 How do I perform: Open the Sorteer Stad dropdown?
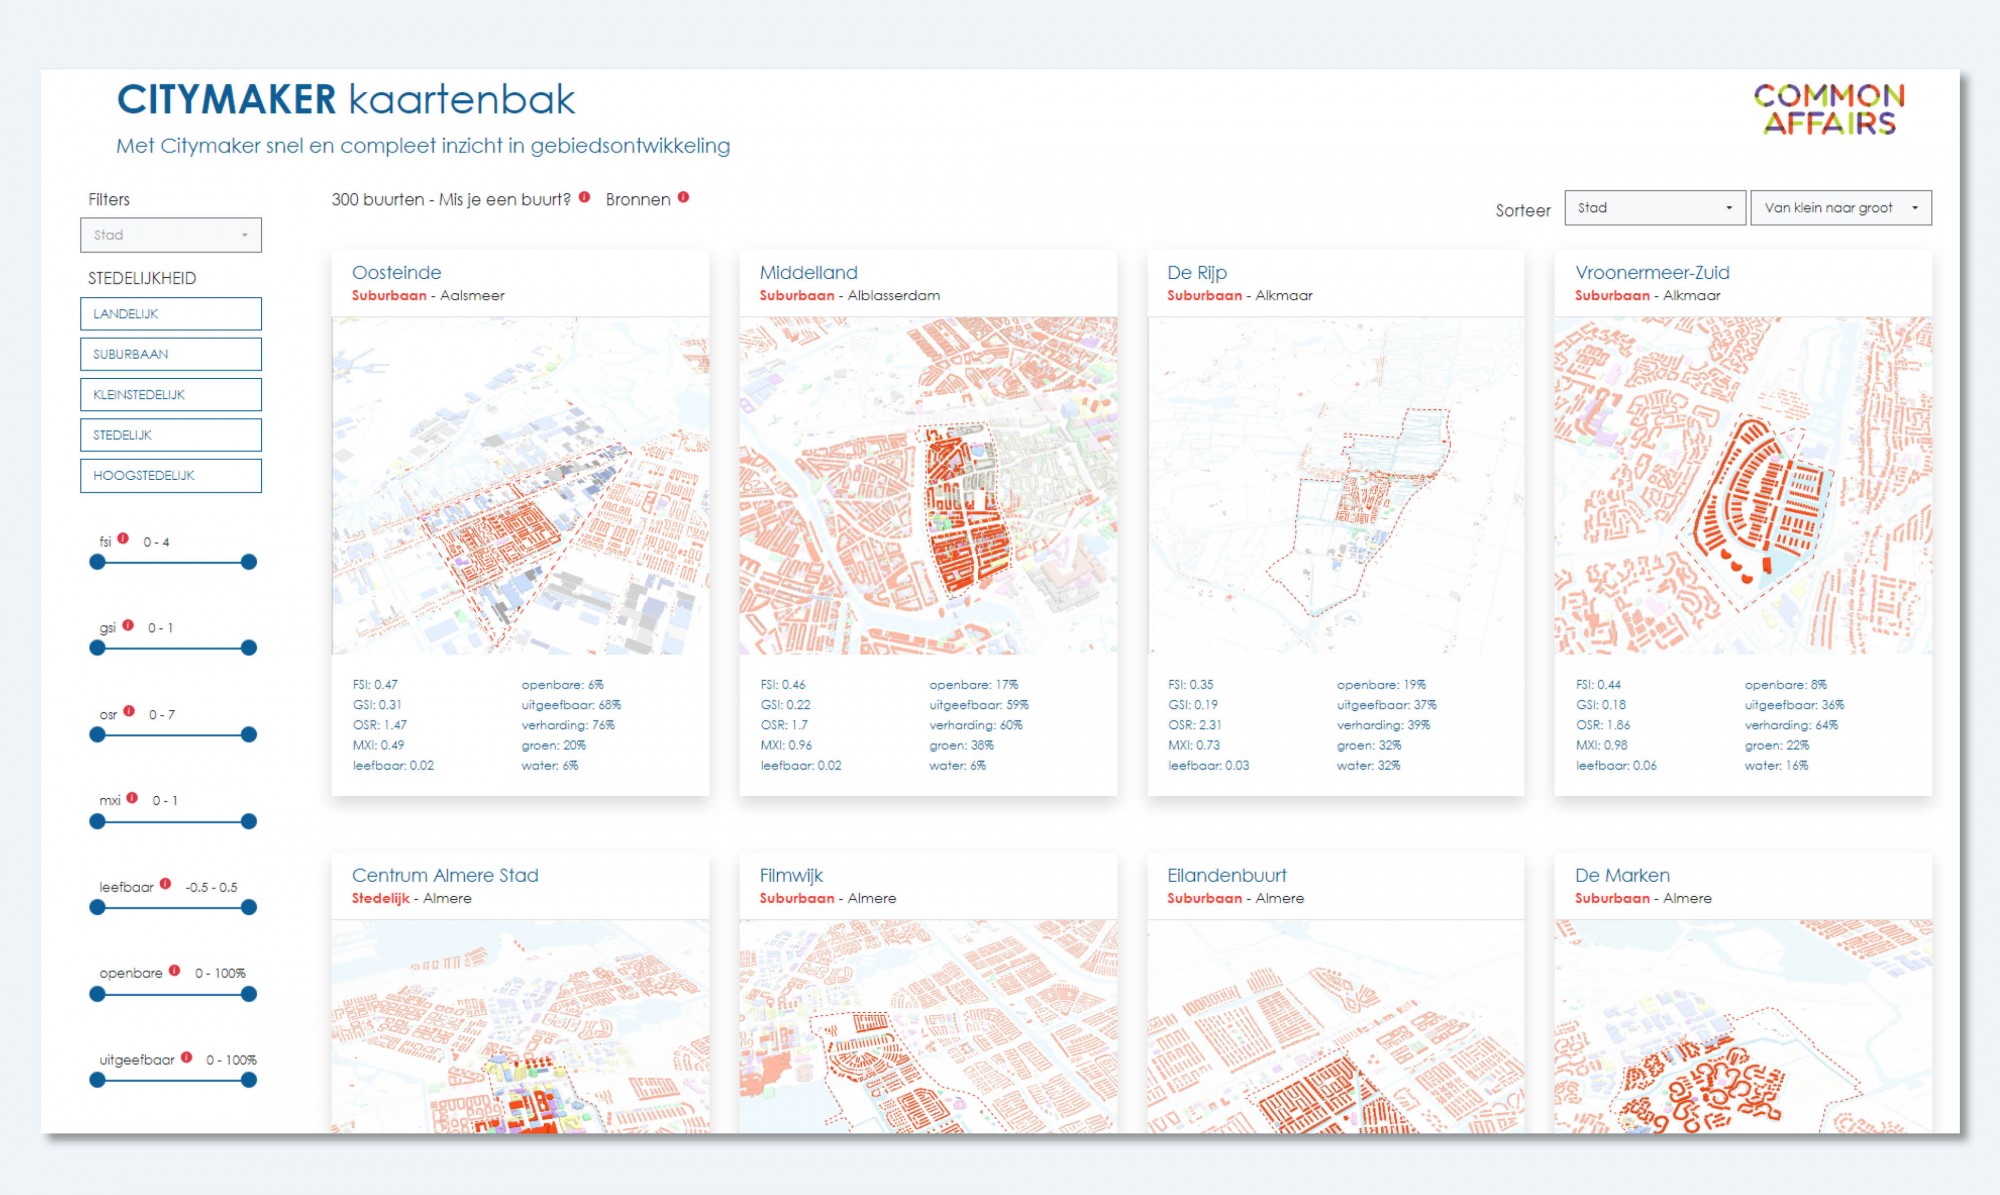[x=1655, y=208]
